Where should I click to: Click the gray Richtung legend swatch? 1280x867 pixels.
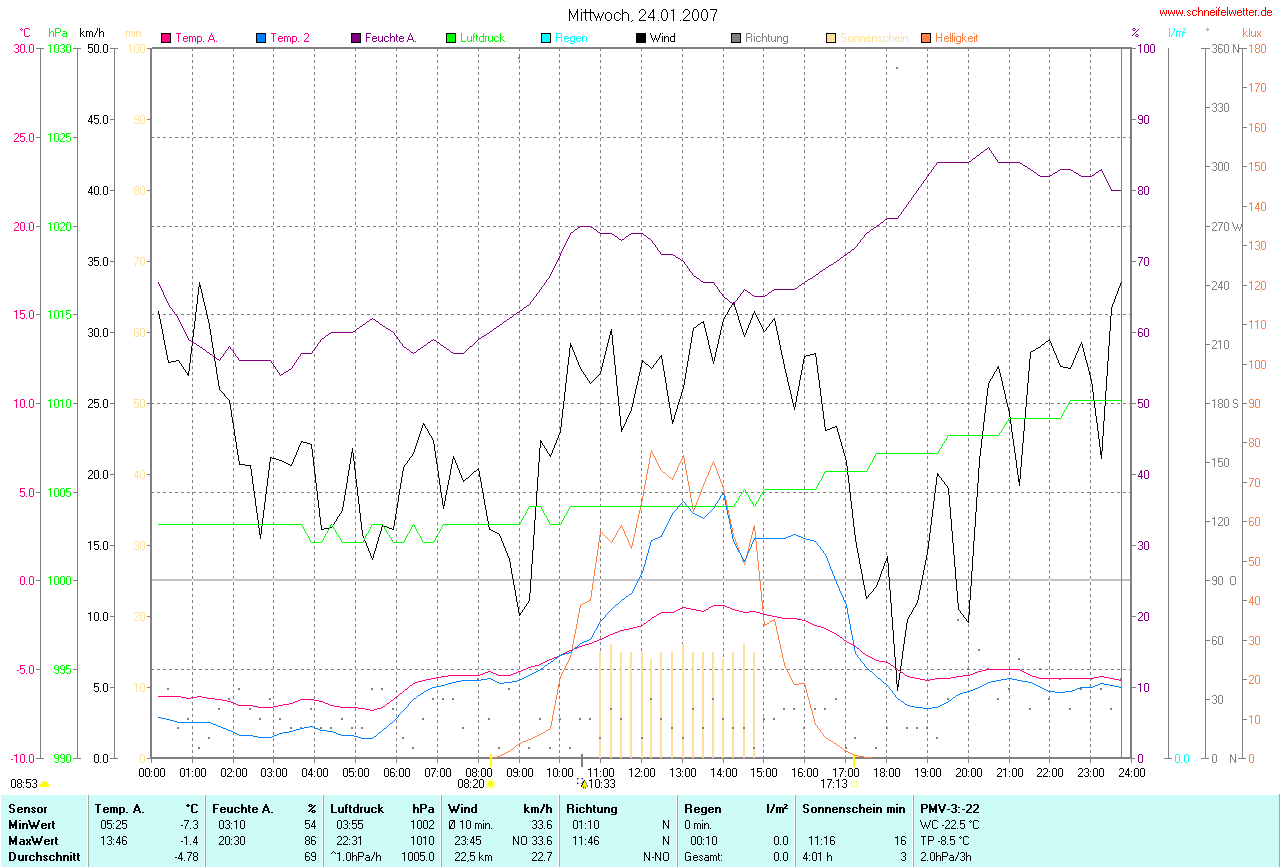[x=735, y=38]
